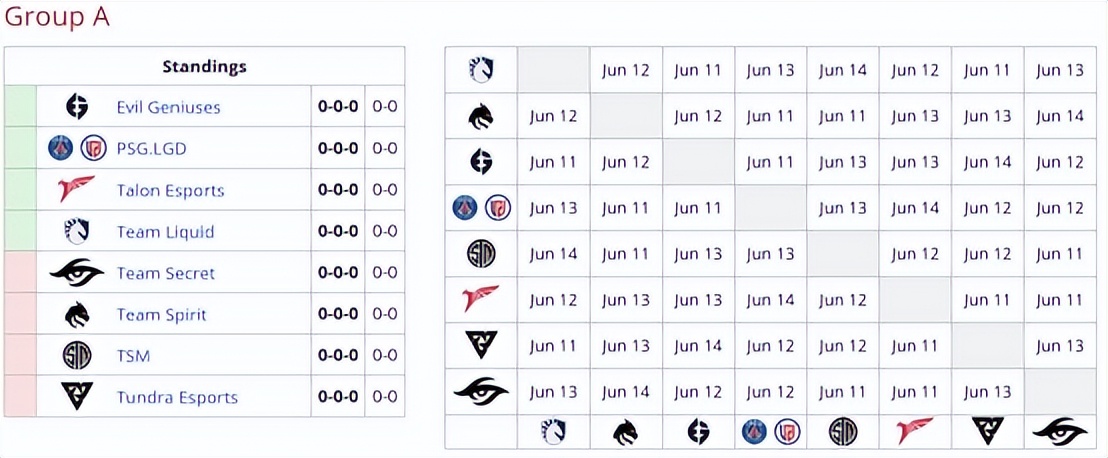The height and width of the screenshot is (458, 1108).
Task: Click the Standings table header
Action: [x=204, y=67]
